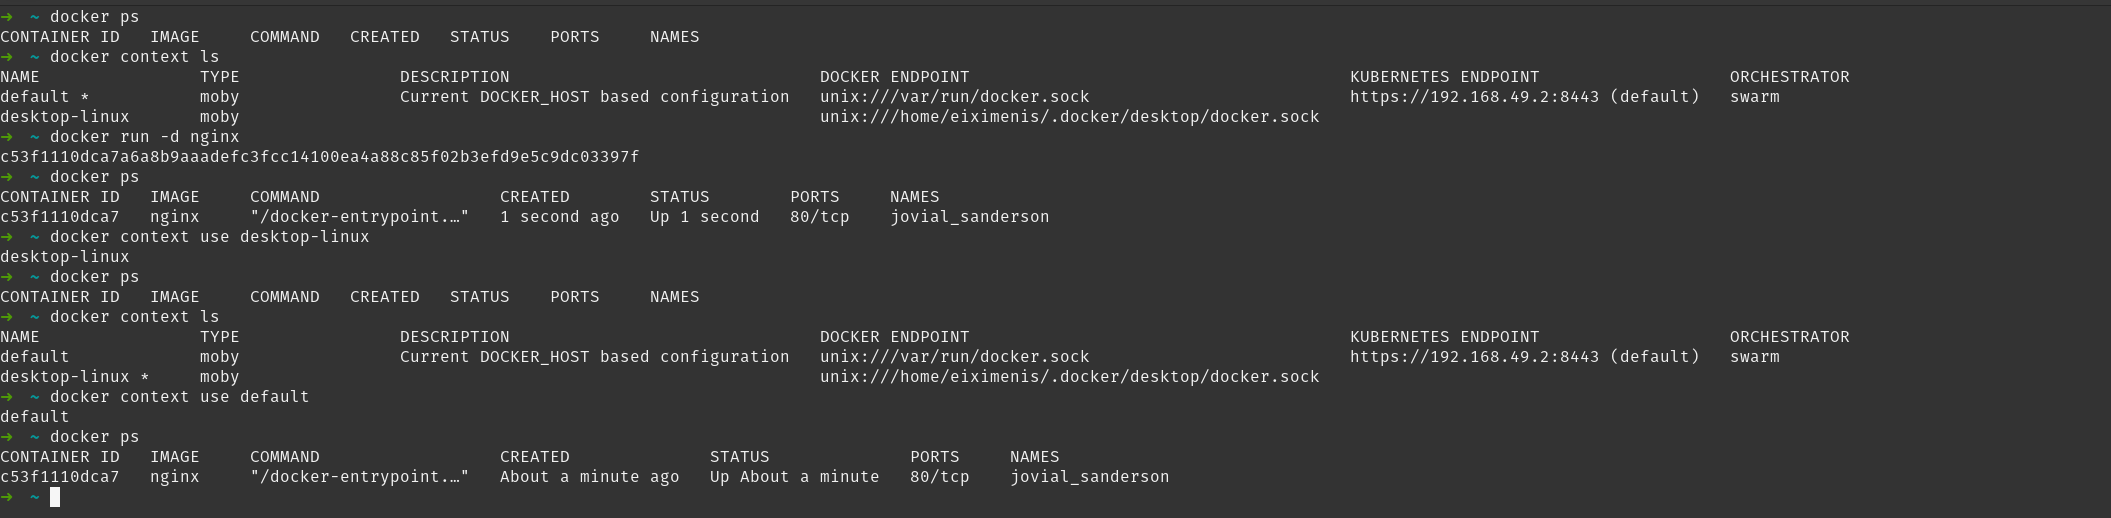Click the green arrow of the last empty prompt
Image resolution: width=2111 pixels, height=518 pixels.
[x=7, y=497]
